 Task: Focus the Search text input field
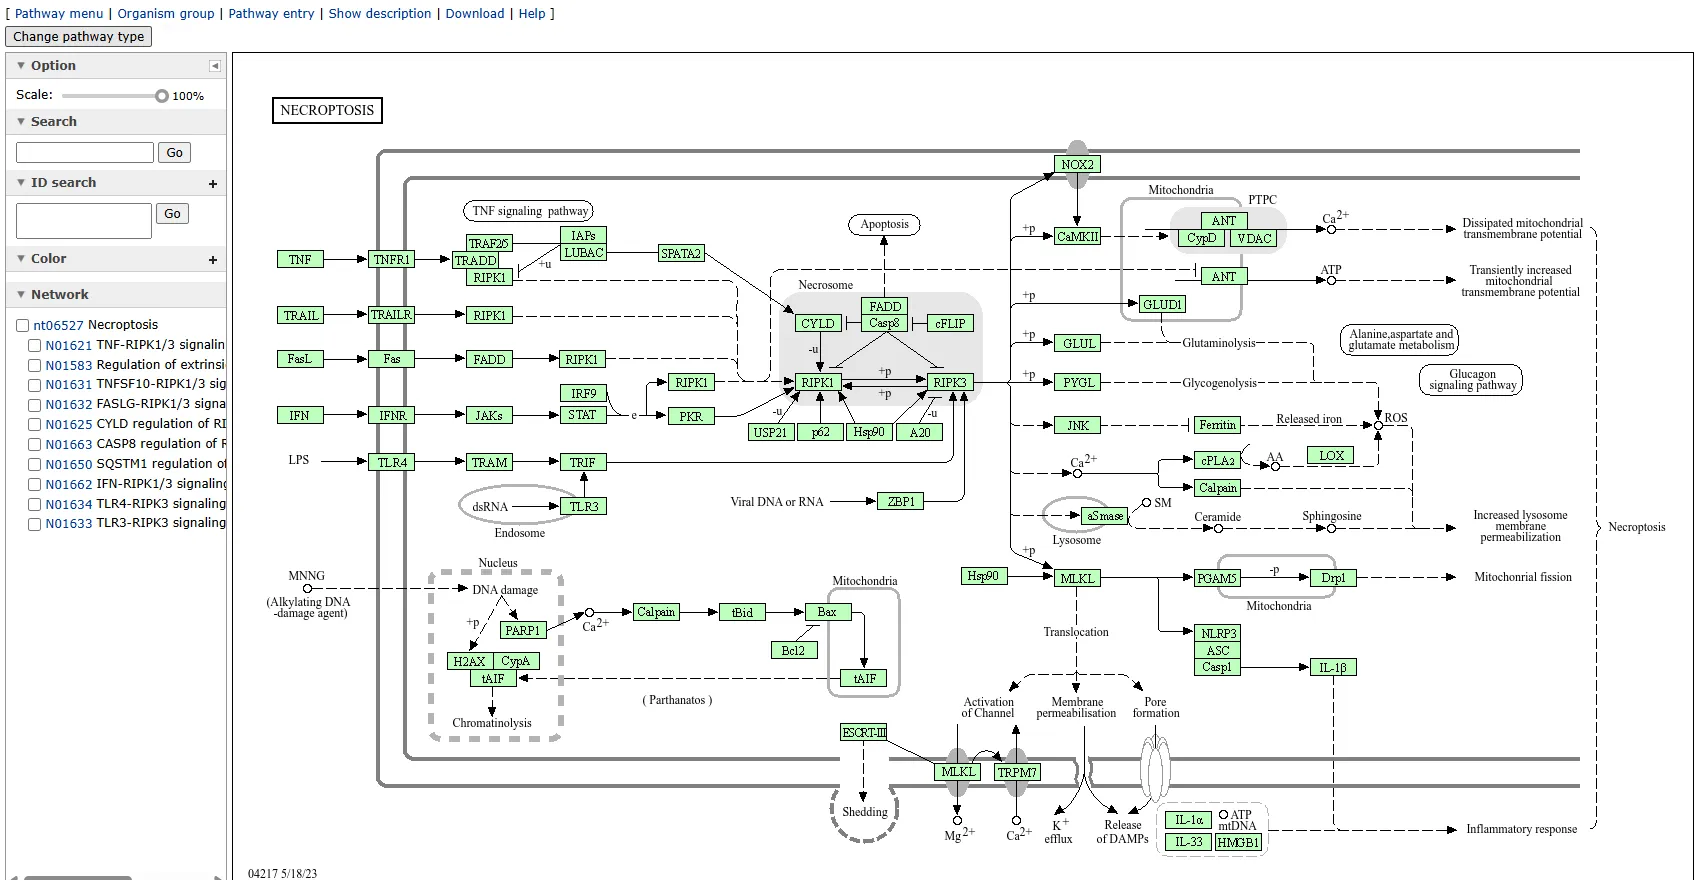(85, 152)
